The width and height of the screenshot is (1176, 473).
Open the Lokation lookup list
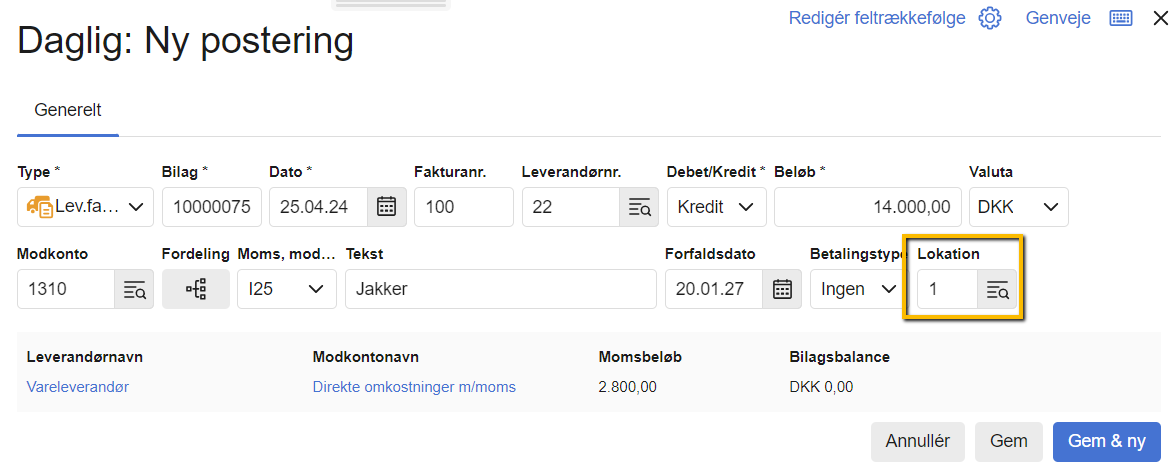tap(997, 290)
